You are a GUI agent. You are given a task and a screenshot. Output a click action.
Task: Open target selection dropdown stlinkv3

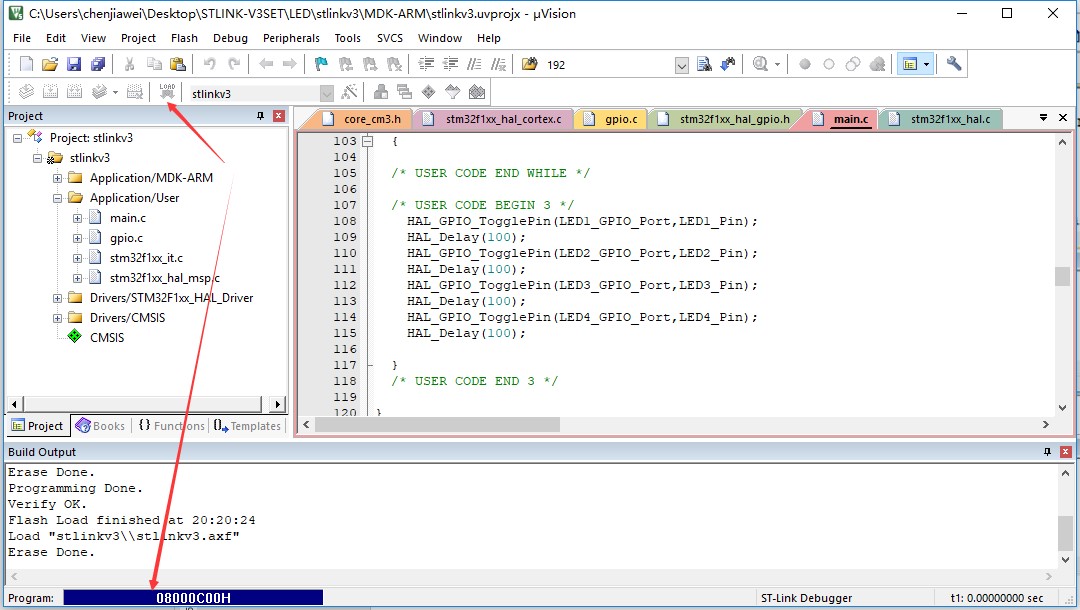point(326,94)
